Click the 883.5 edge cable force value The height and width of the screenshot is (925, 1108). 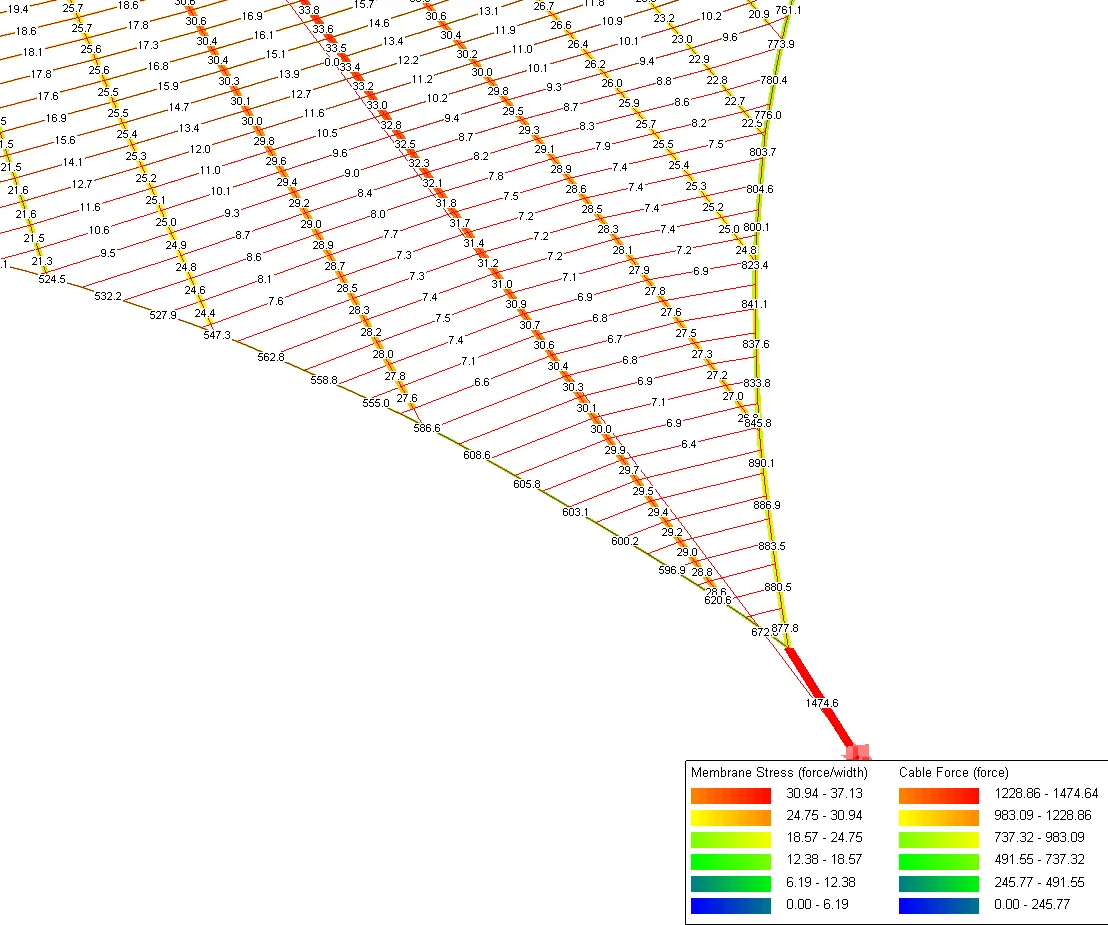point(772,546)
